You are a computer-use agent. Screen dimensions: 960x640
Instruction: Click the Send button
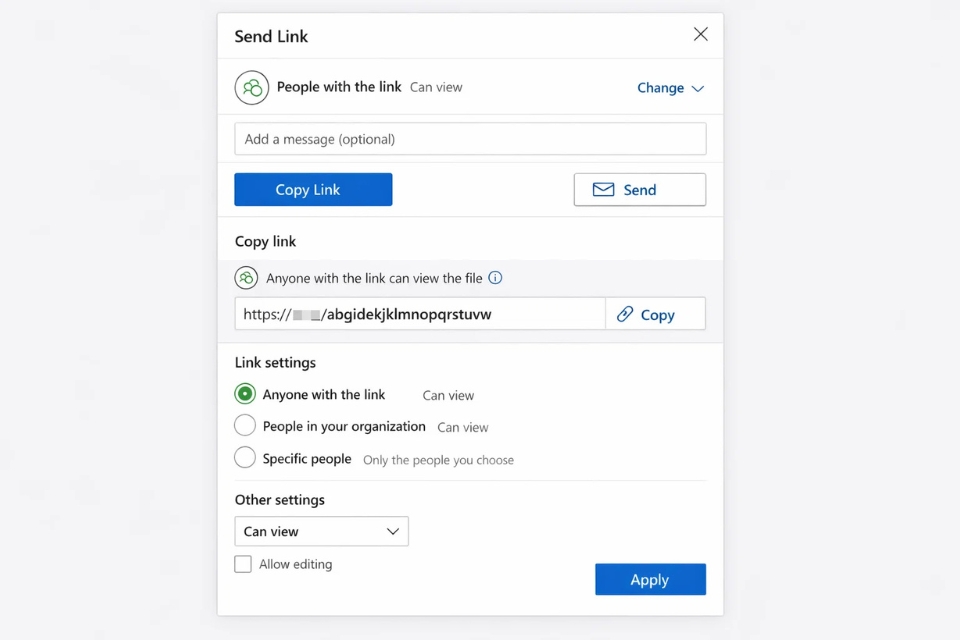(639, 189)
